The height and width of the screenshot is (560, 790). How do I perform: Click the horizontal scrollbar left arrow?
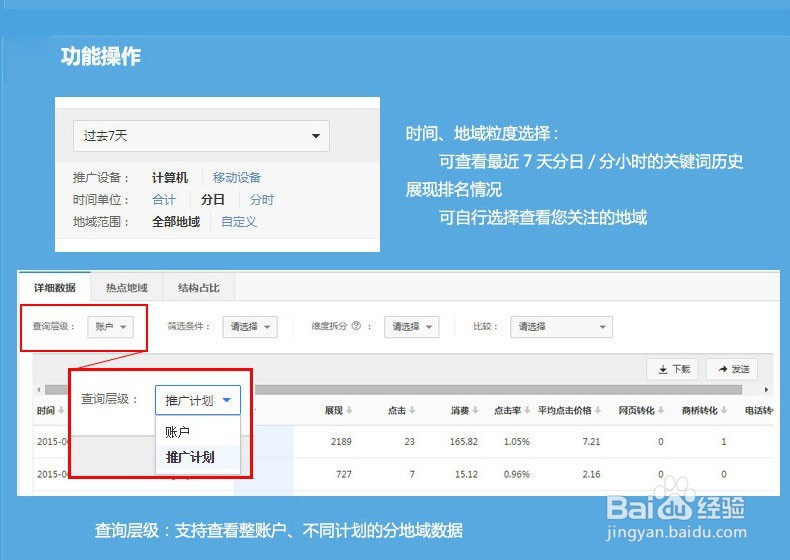(39, 390)
